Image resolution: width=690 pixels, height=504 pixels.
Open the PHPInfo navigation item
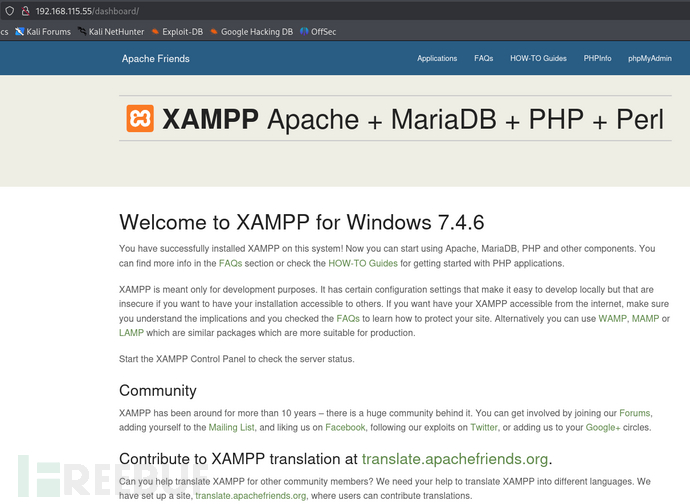coord(597,58)
